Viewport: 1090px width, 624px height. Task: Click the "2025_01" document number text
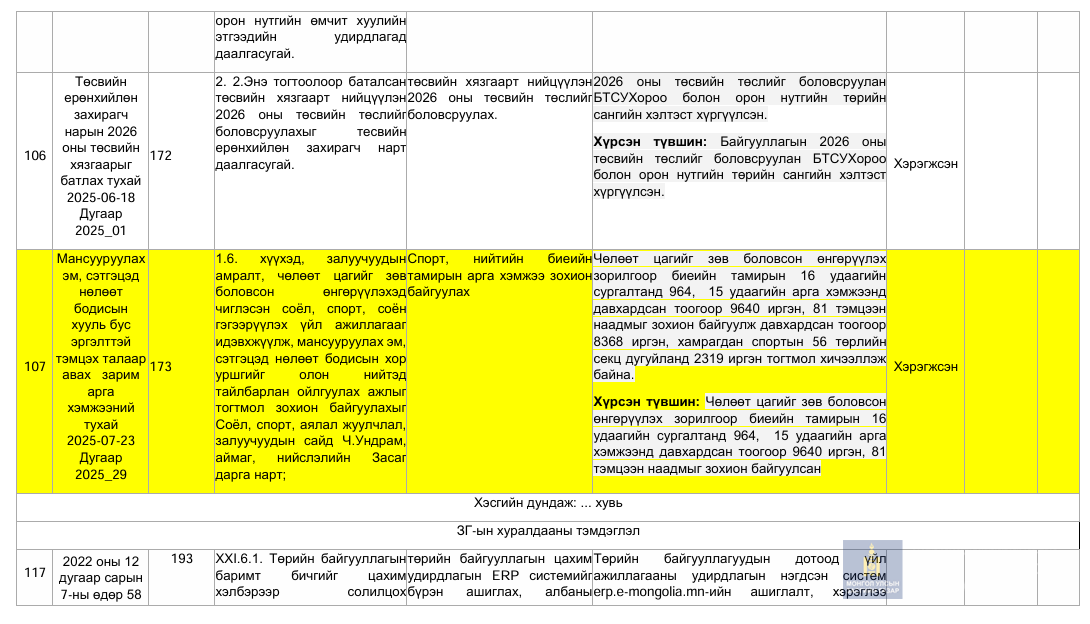[x=101, y=231]
